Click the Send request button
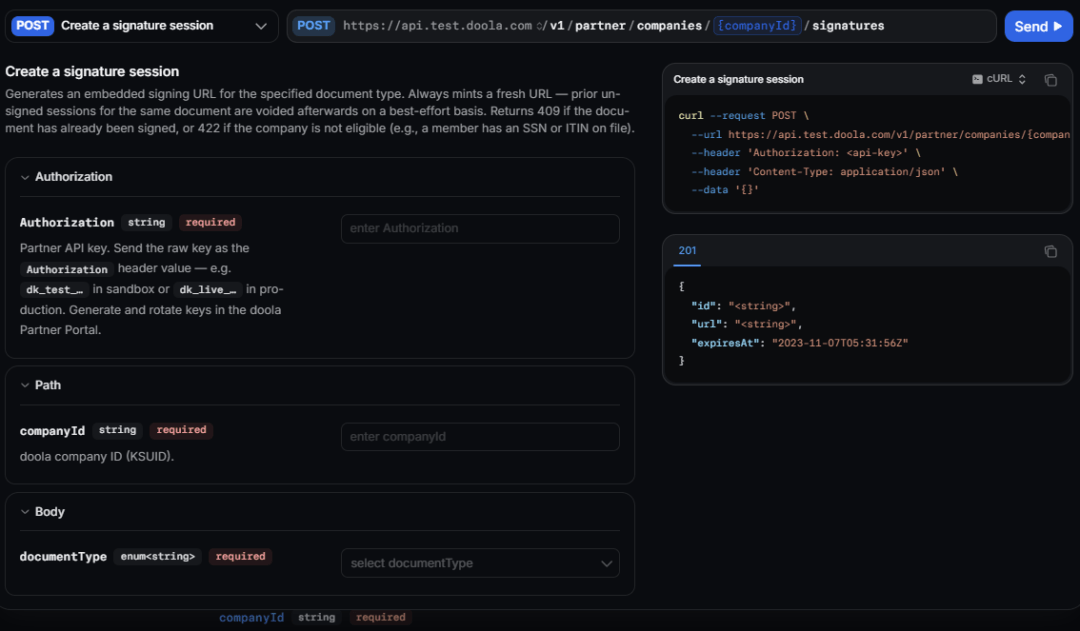Screen dimensions: 1080x631 (x=1038, y=26)
